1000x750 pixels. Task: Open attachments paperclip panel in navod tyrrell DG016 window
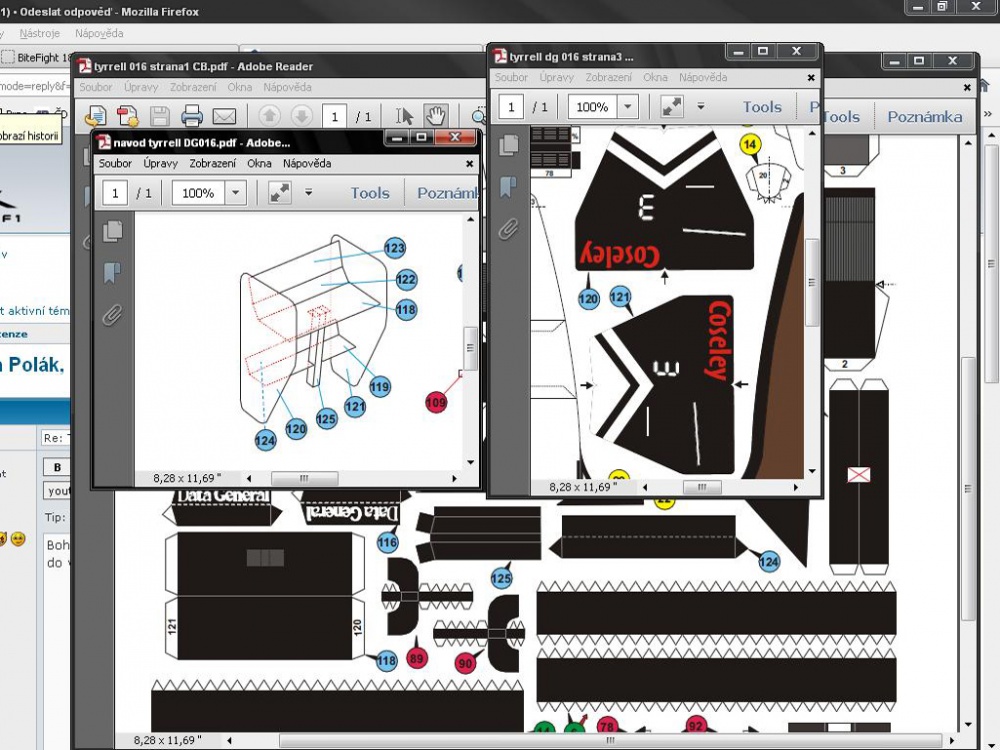(x=112, y=314)
